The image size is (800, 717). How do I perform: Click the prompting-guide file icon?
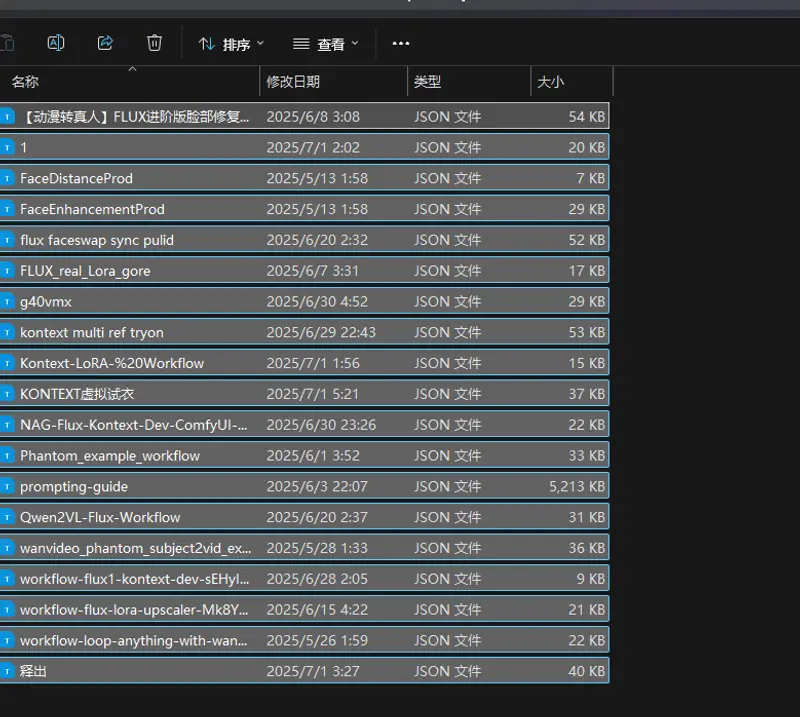[x=7, y=487]
